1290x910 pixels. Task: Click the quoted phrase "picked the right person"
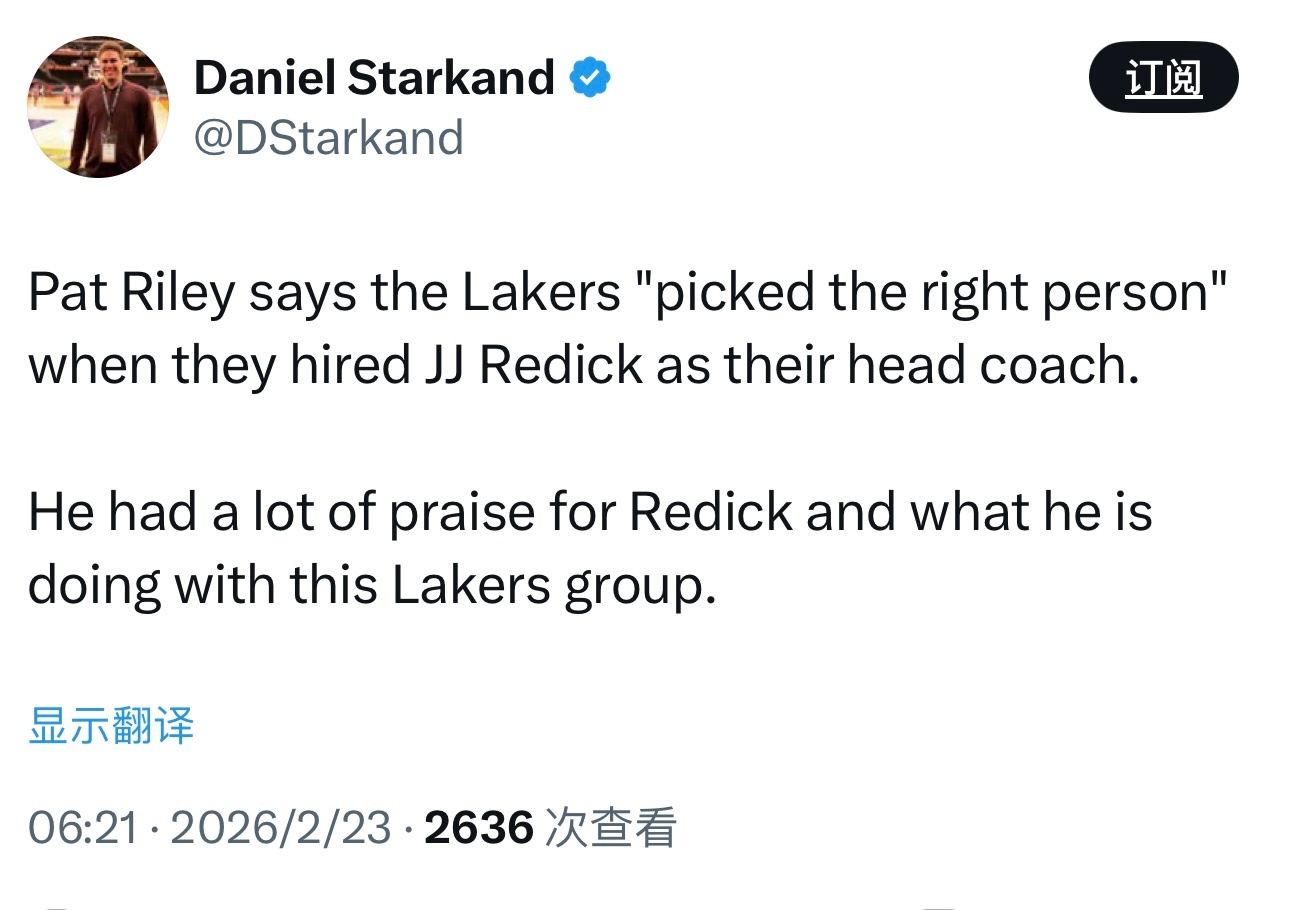pyautogui.click(x=939, y=292)
